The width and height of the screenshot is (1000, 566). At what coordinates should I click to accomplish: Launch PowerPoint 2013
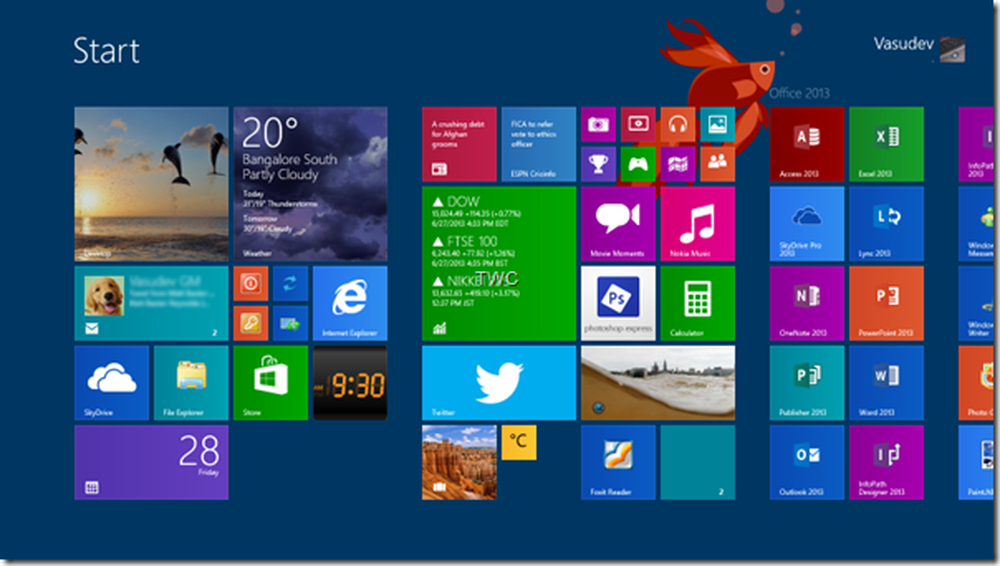[x=886, y=303]
